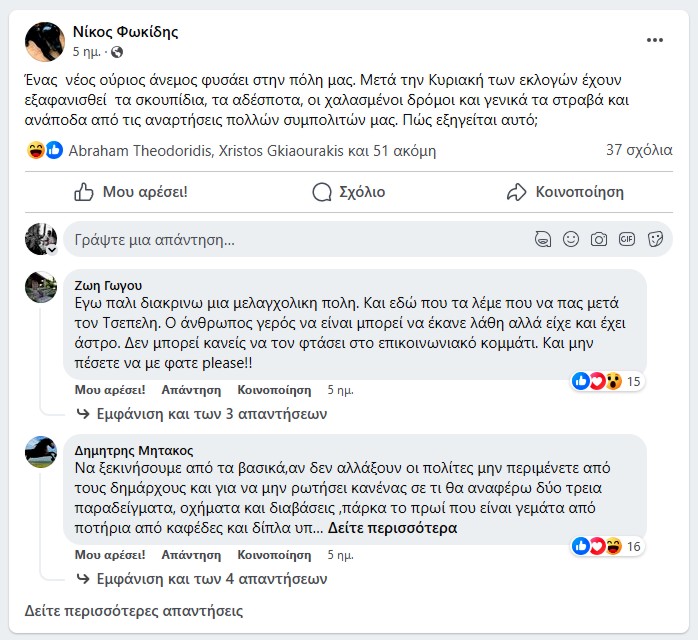Open the sticker picker in reply box
Screen dimensions: 698x640
656,239
